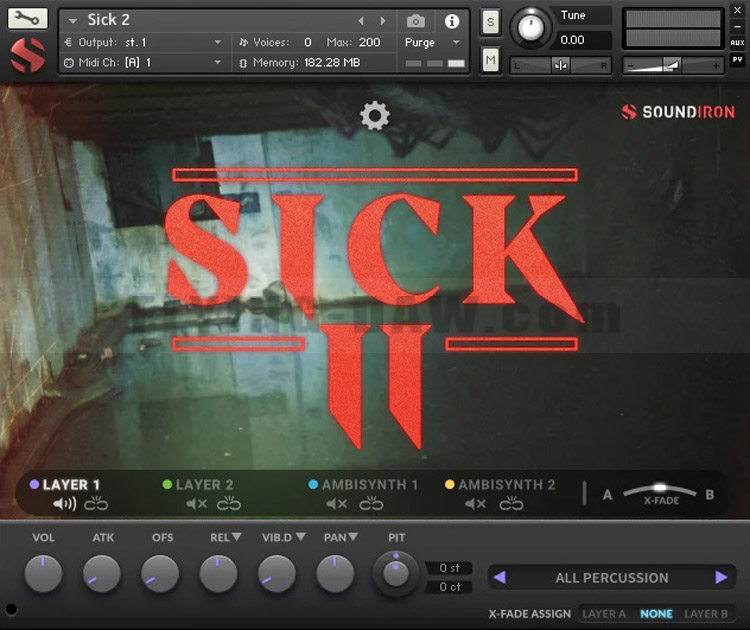Click the Tune value 0.00 field
Image resolution: width=750 pixels, height=630 pixels.
(x=580, y=40)
